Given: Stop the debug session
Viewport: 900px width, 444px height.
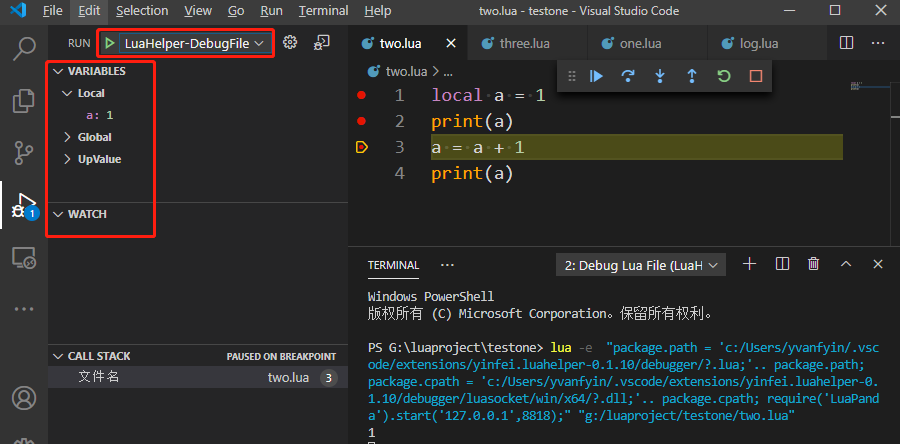Looking at the screenshot, I should (756, 76).
